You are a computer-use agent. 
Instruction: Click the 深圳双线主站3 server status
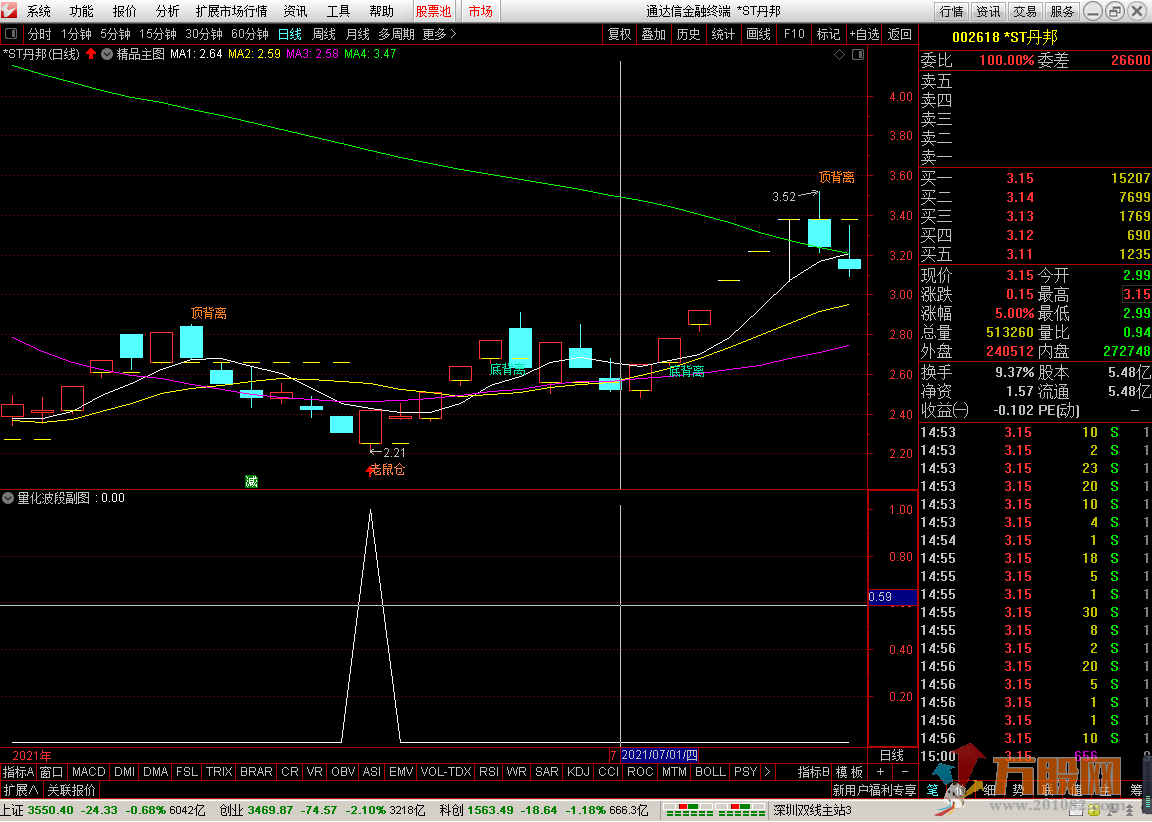coord(813,810)
